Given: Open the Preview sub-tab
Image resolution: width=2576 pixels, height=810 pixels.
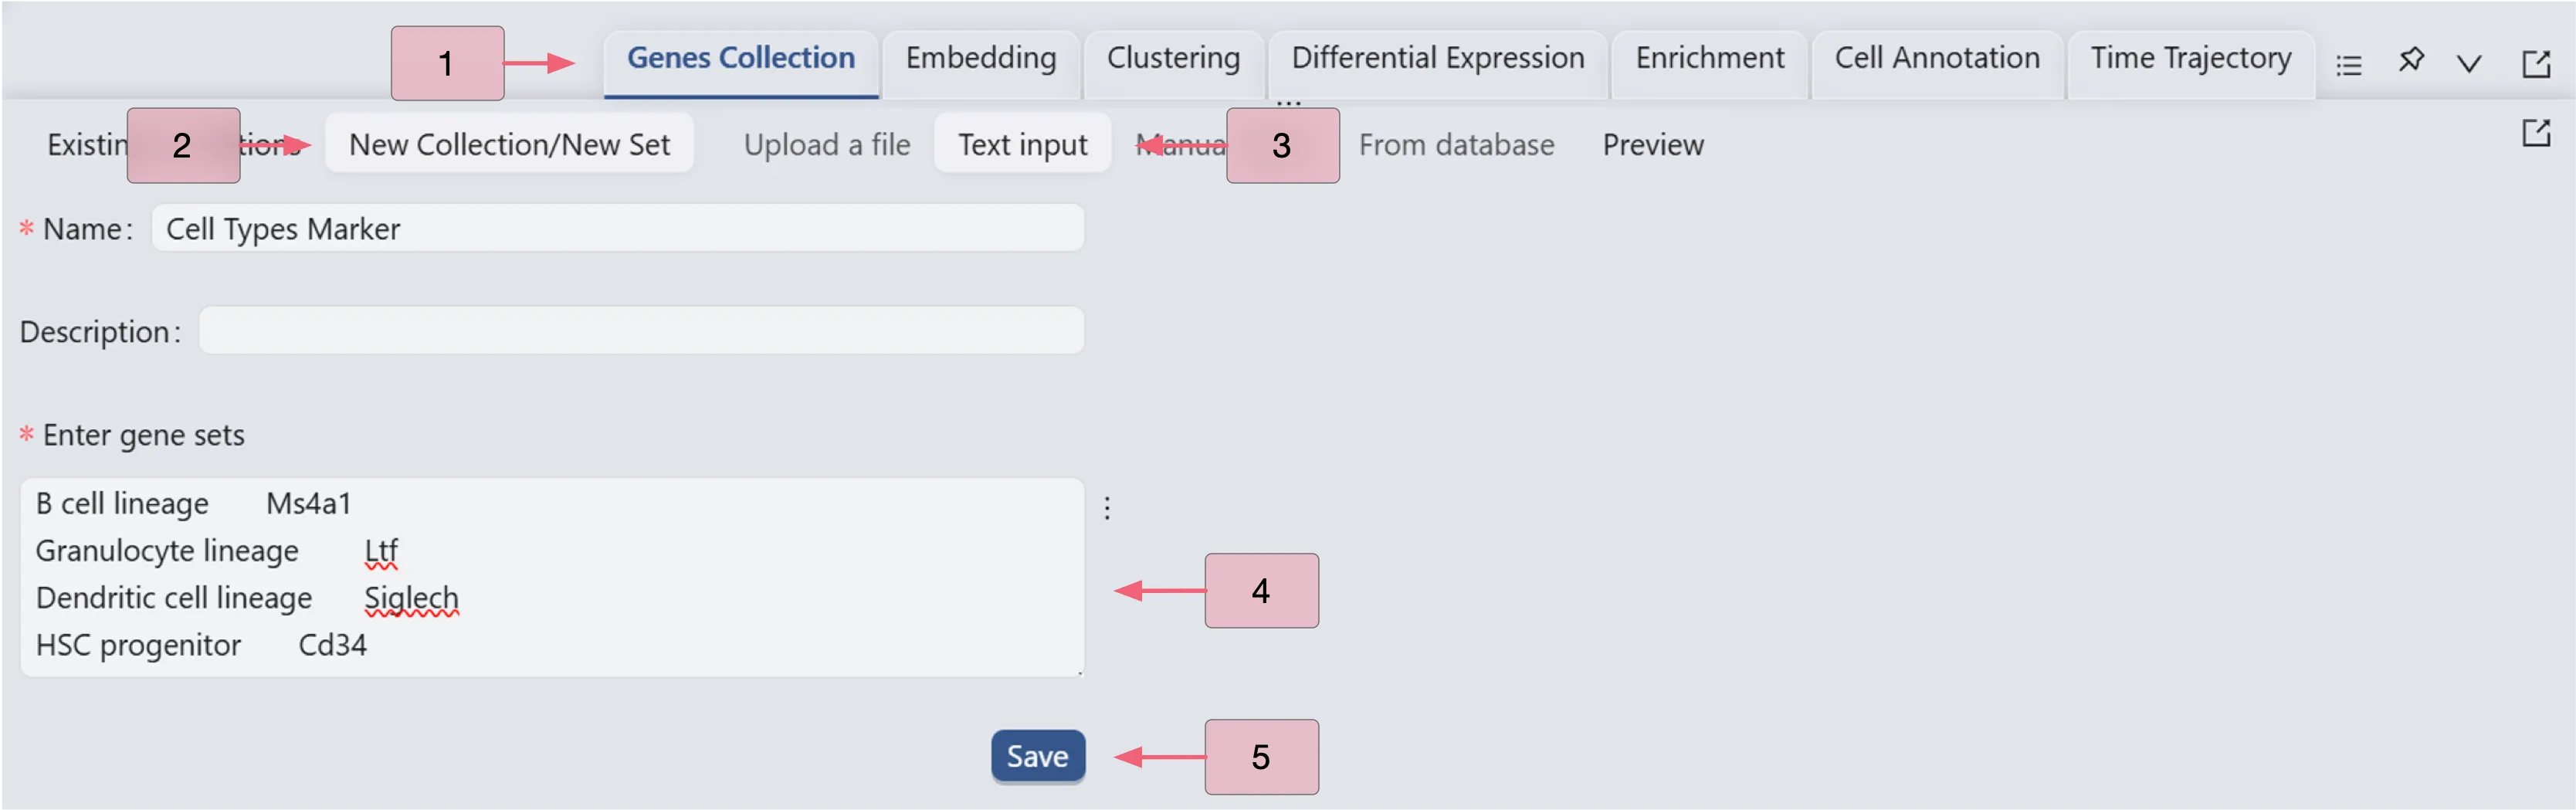Looking at the screenshot, I should tap(1653, 145).
